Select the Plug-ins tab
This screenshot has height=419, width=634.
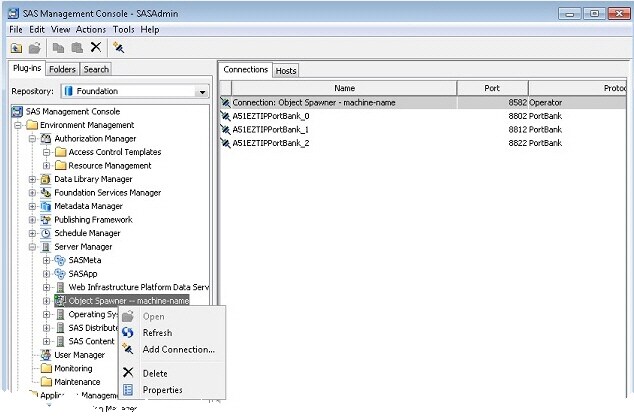pyautogui.click(x=27, y=68)
